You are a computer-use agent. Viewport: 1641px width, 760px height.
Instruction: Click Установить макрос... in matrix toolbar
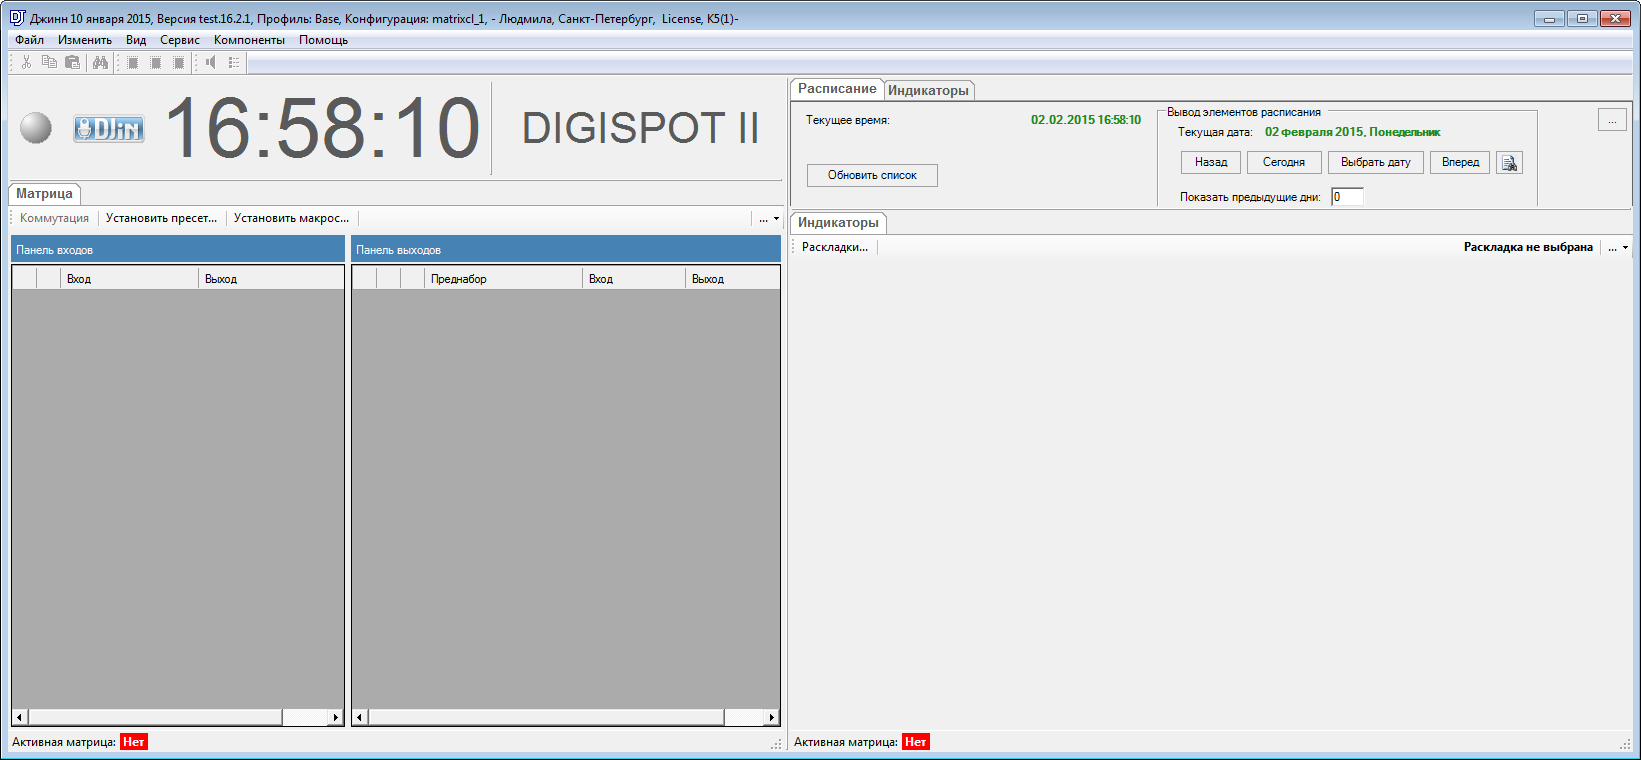point(291,218)
